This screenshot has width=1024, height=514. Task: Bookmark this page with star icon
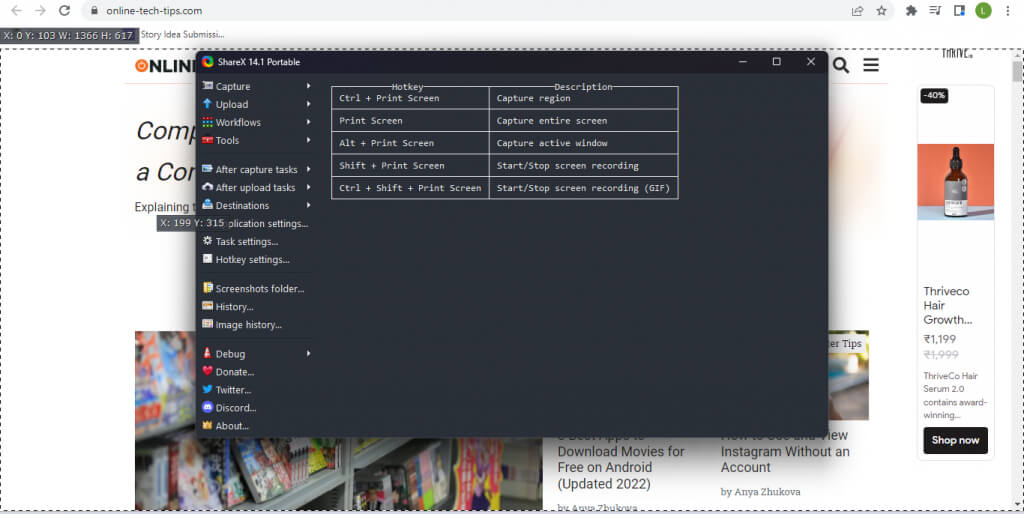pyautogui.click(x=882, y=10)
